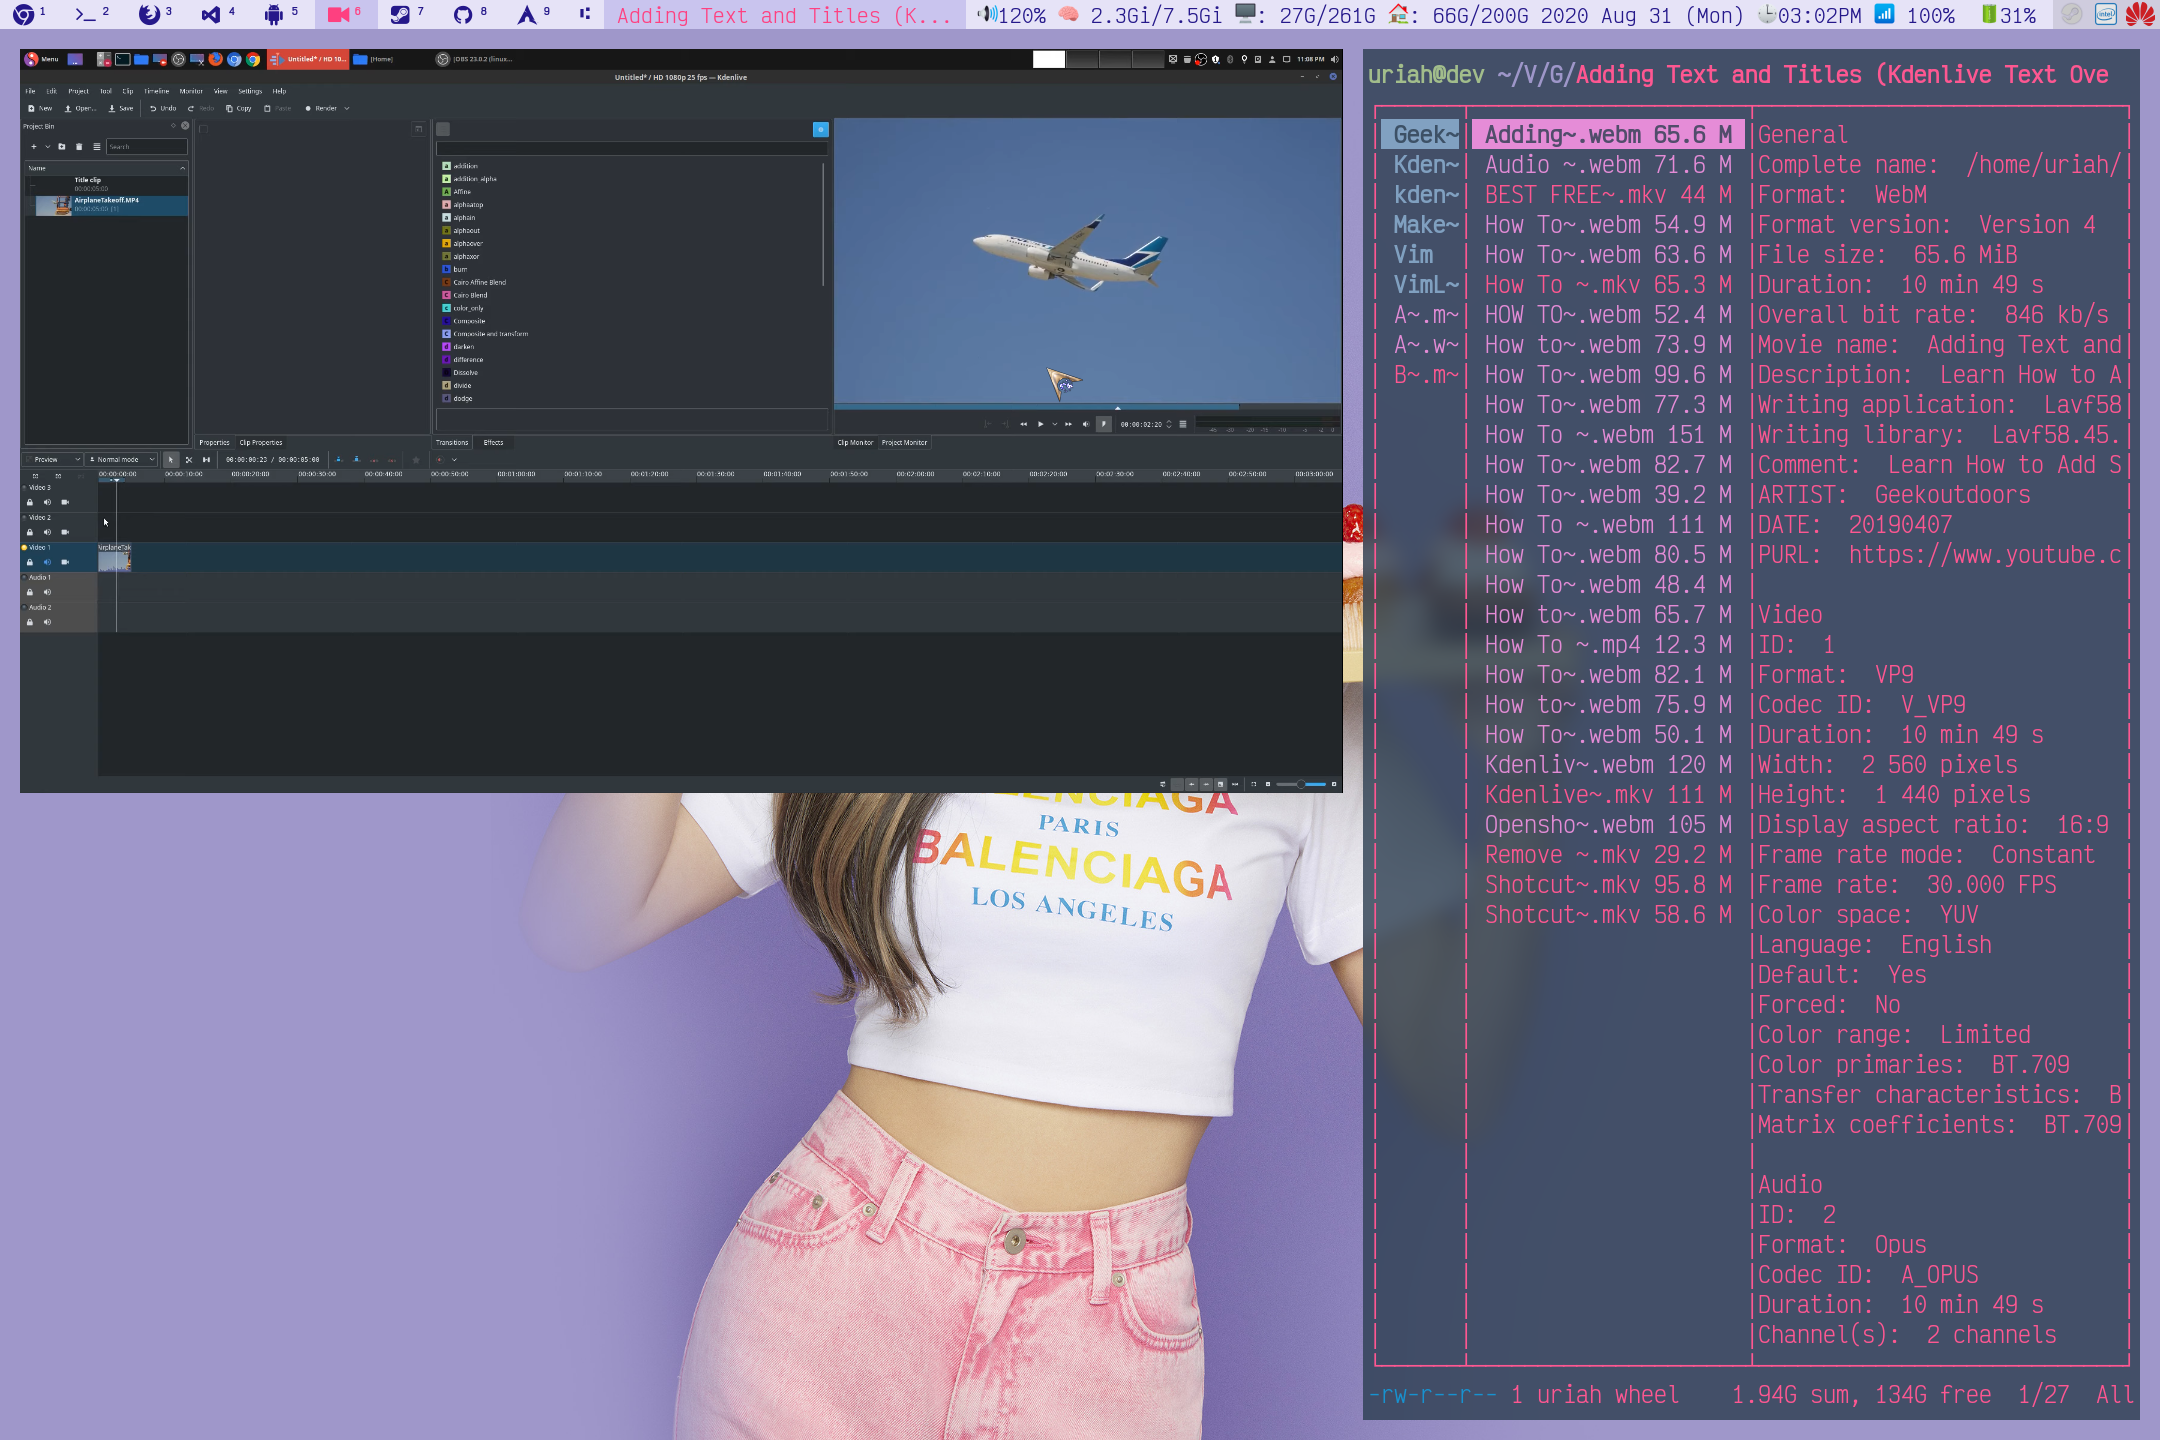
Task: Open the monitor options hamburger menu icon
Action: pyautogui.click(x=1183, y=424)
